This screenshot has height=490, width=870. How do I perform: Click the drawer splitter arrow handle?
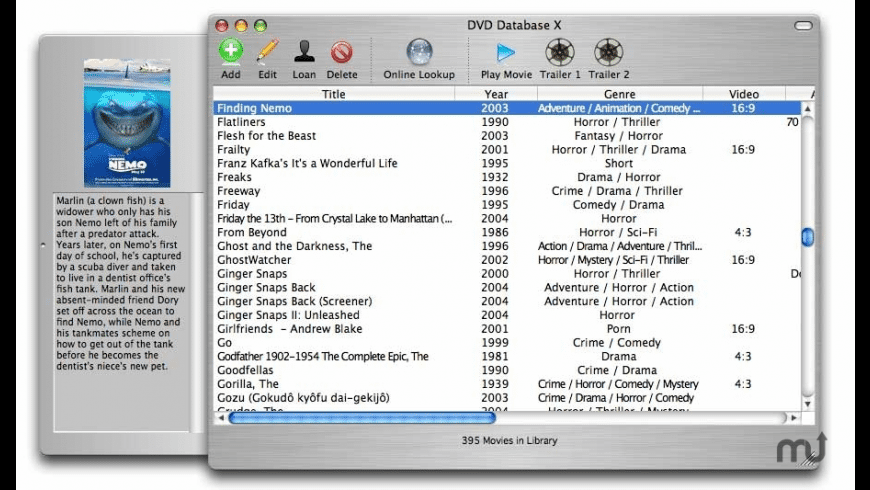point(43,244)
